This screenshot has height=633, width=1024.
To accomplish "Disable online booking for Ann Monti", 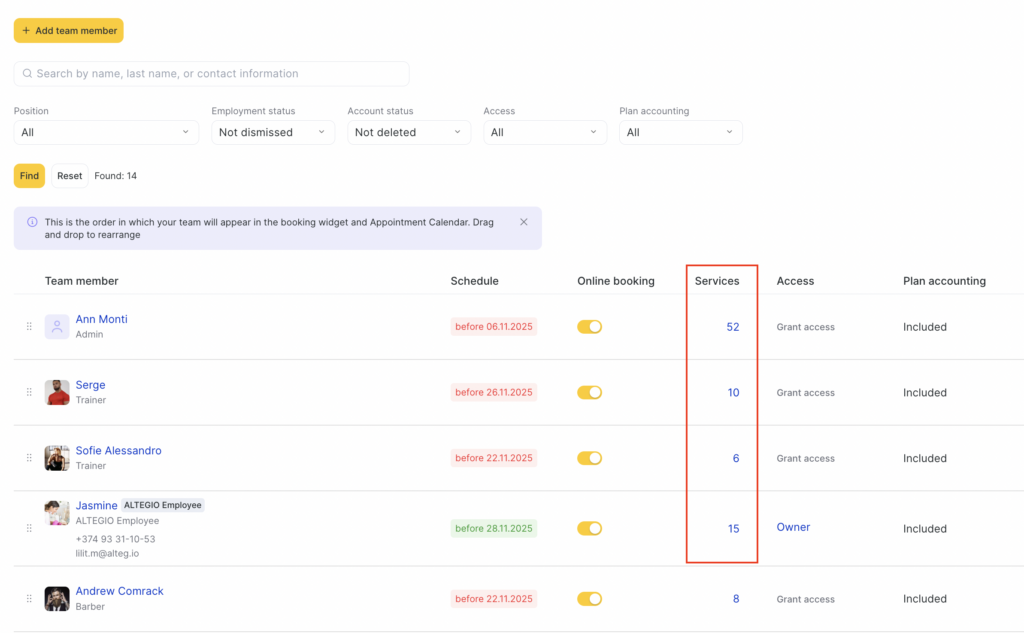I will pos(589,327).
